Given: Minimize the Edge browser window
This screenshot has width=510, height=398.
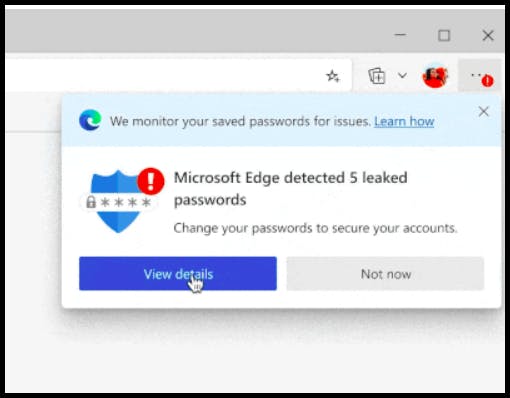Looking at the screenshot, I should point(400,35).
